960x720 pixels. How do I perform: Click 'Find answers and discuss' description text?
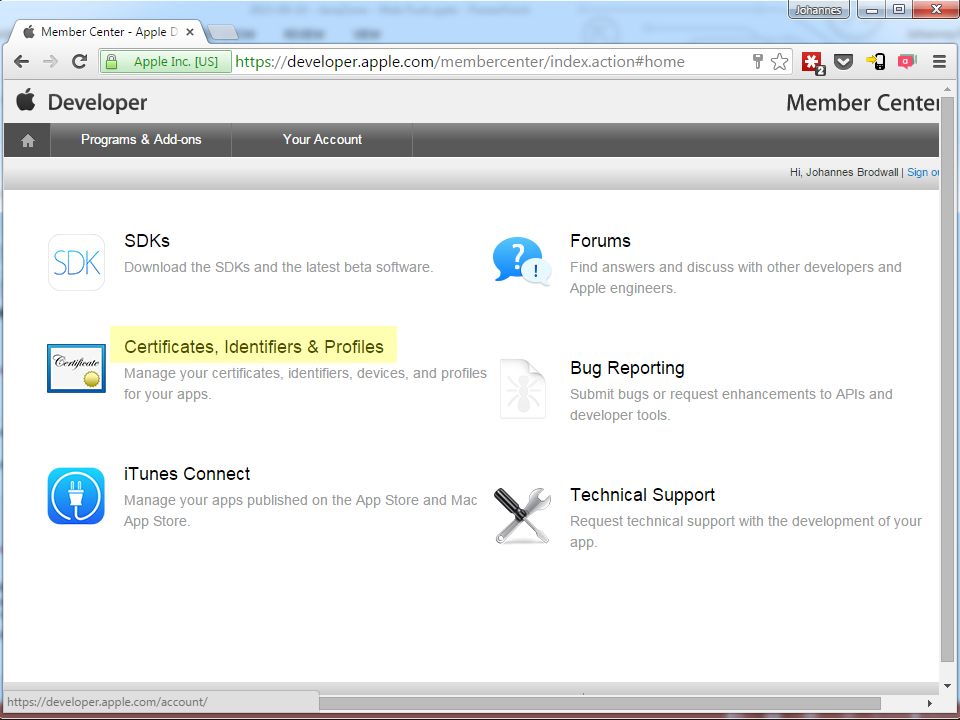(x=735, y=277)
